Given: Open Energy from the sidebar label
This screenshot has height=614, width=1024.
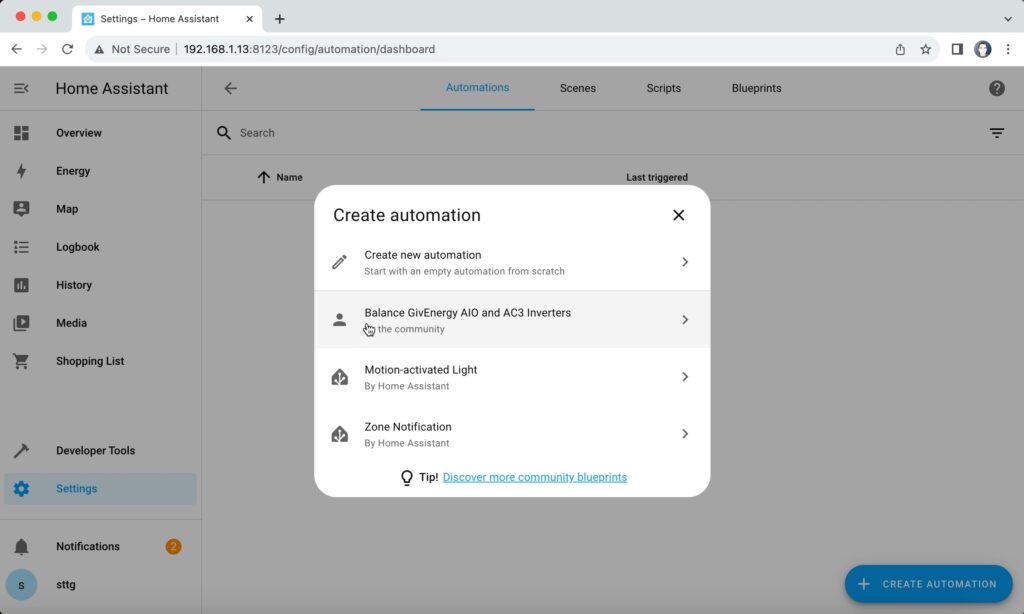Looking at the screenshot, I should click(x=73, y=171).
